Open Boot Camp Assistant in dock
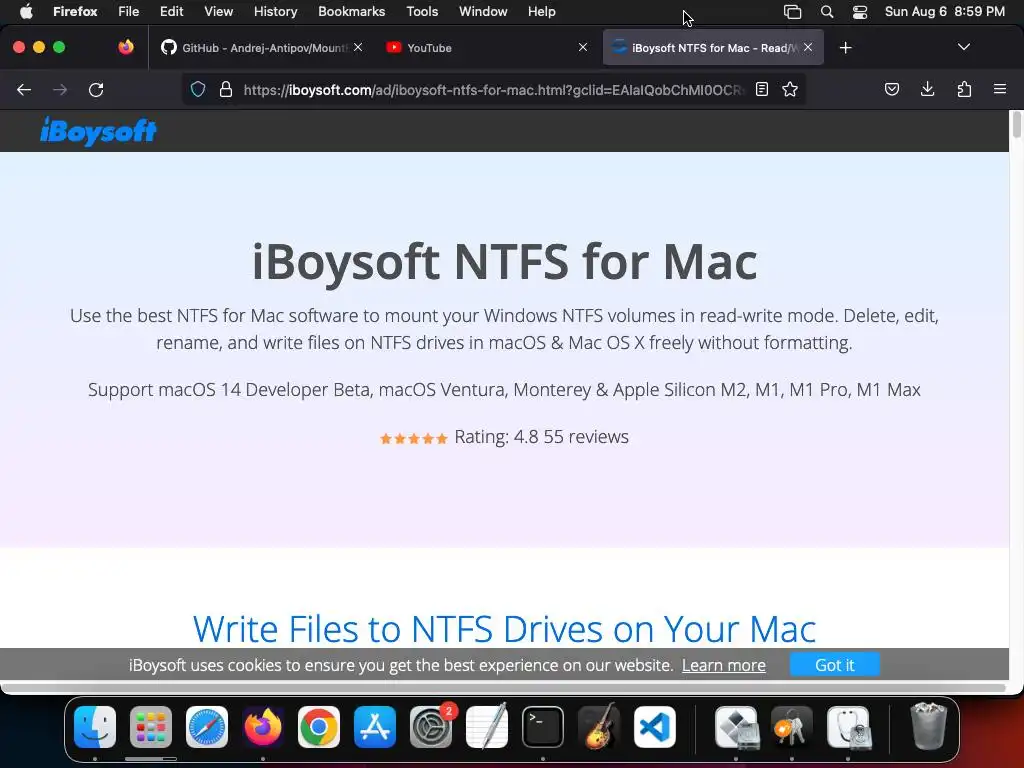Image resolution: width=1024 pixels, height=768 pixels. pos(736,726)
